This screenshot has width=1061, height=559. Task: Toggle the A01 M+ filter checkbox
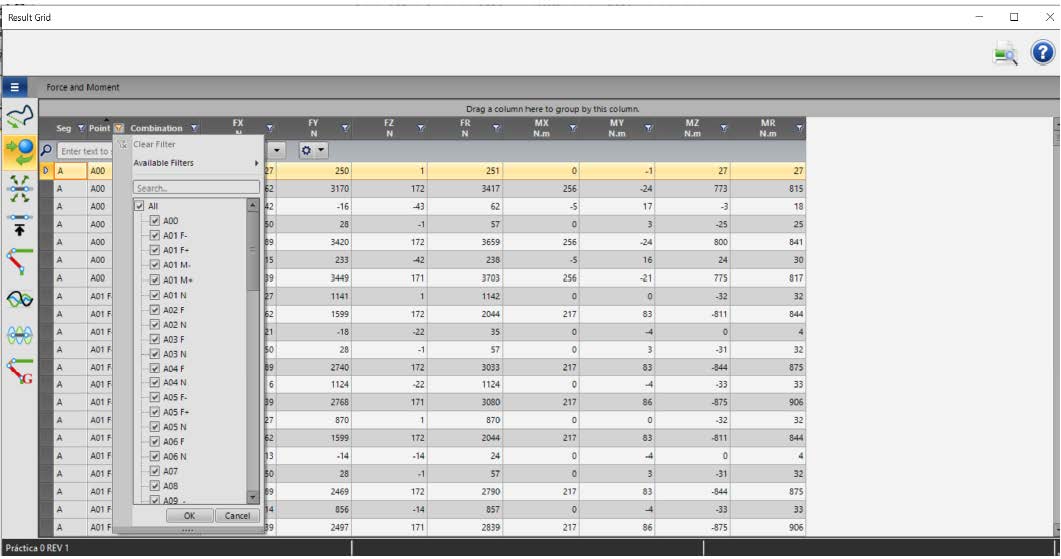point(154,280)
